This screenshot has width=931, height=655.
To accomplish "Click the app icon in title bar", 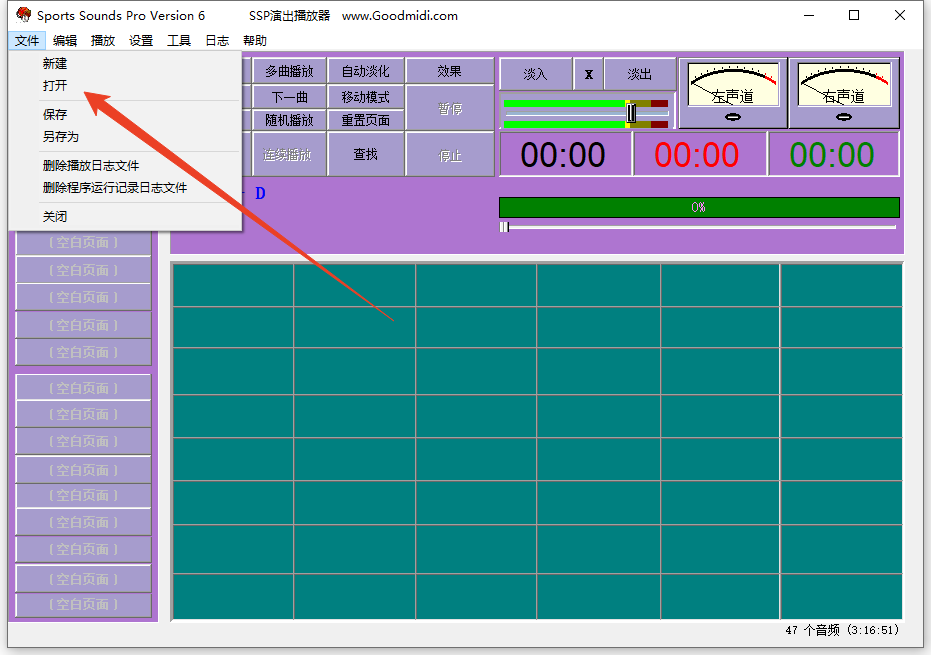I will point(24,15).
